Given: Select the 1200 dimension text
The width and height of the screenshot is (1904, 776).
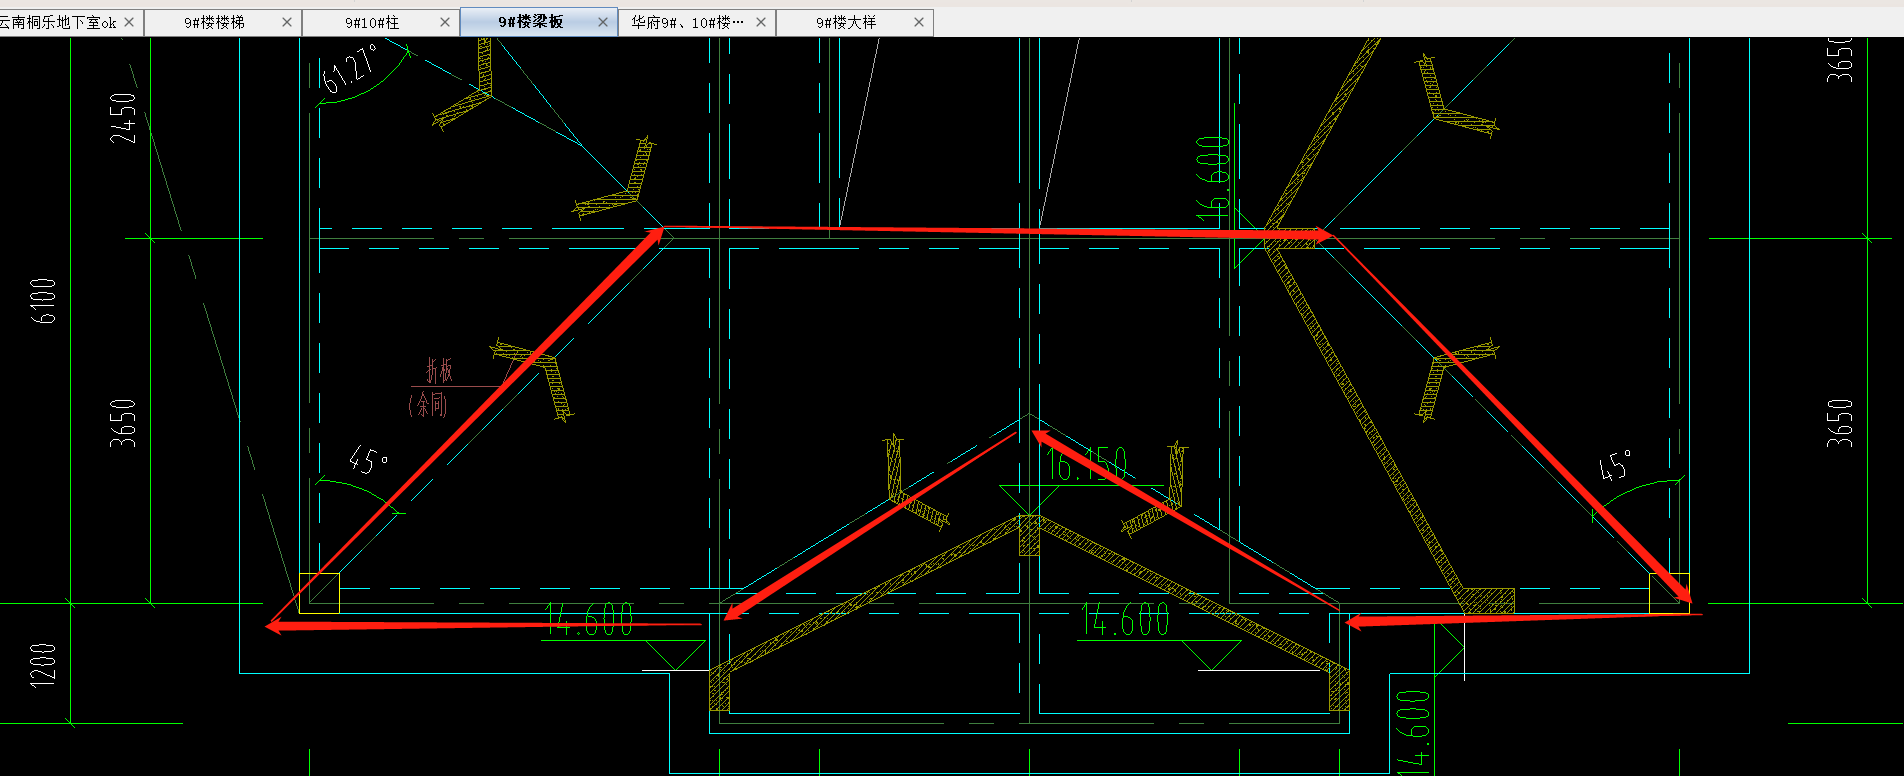Looking at the screenshot, I should click(44, 664).
